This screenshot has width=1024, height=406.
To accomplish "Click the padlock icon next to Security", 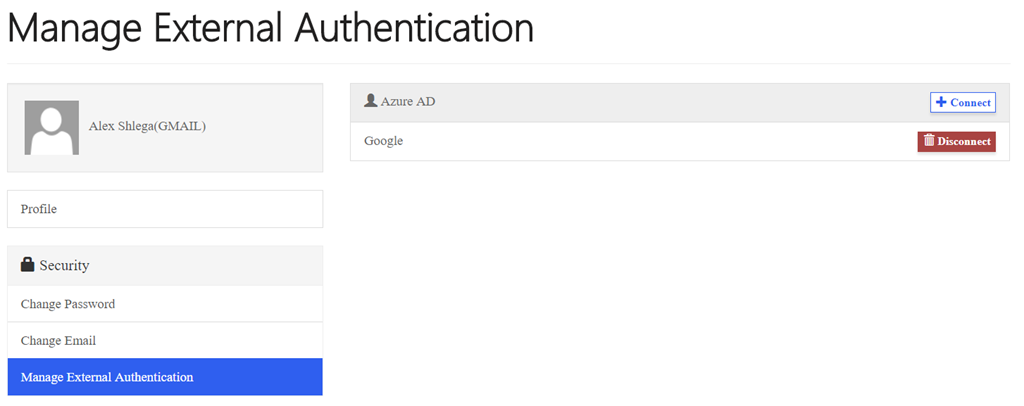I will tap(27, 264).
